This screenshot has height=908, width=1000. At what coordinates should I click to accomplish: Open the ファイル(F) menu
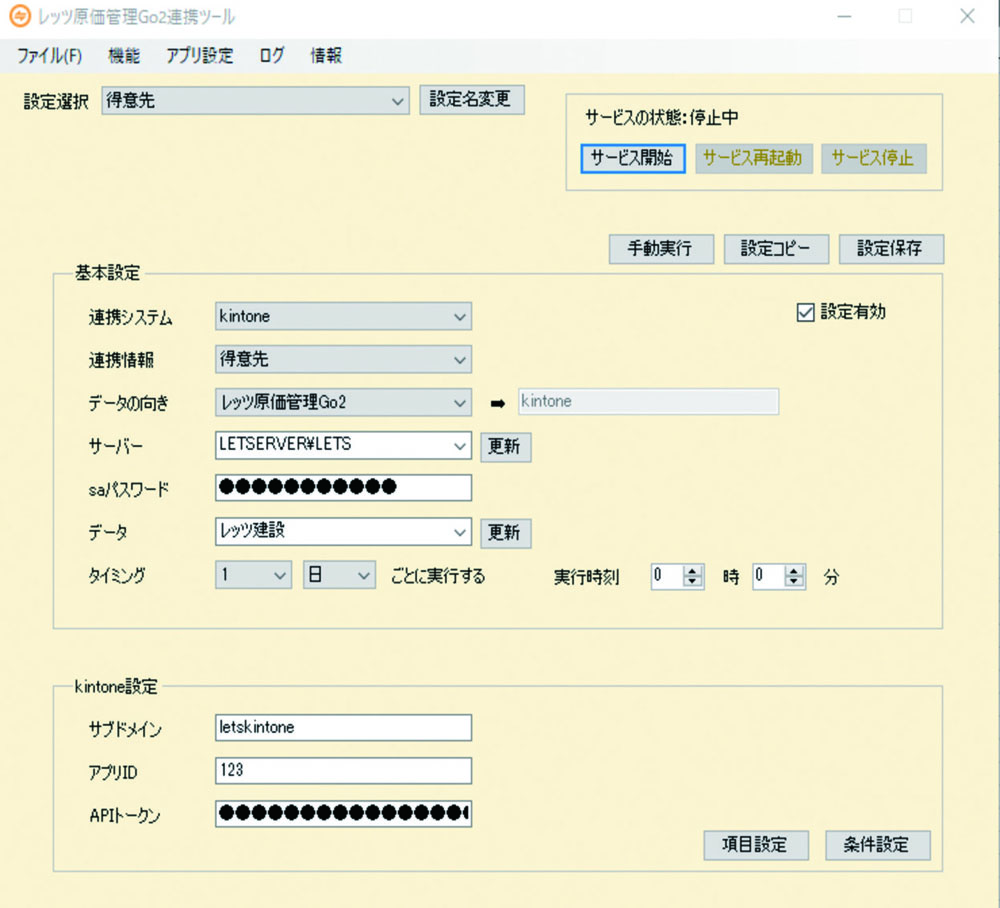49,55
